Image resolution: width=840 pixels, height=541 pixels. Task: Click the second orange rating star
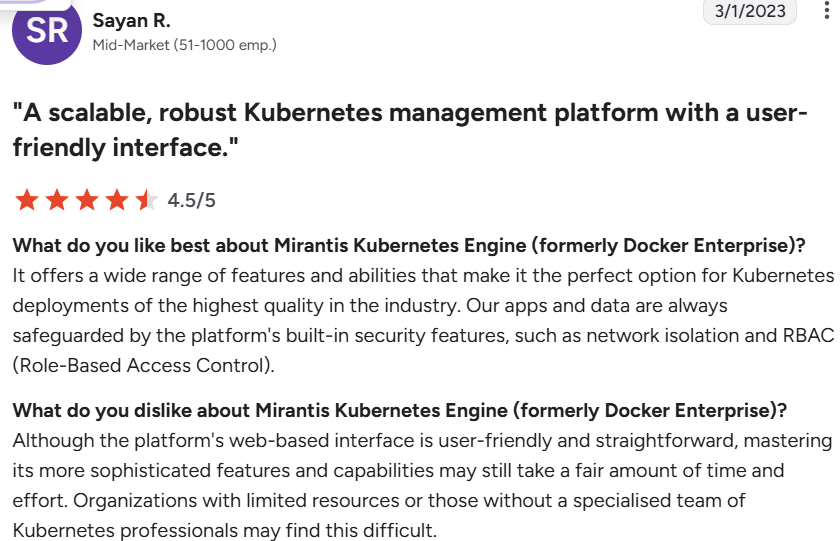57,200
